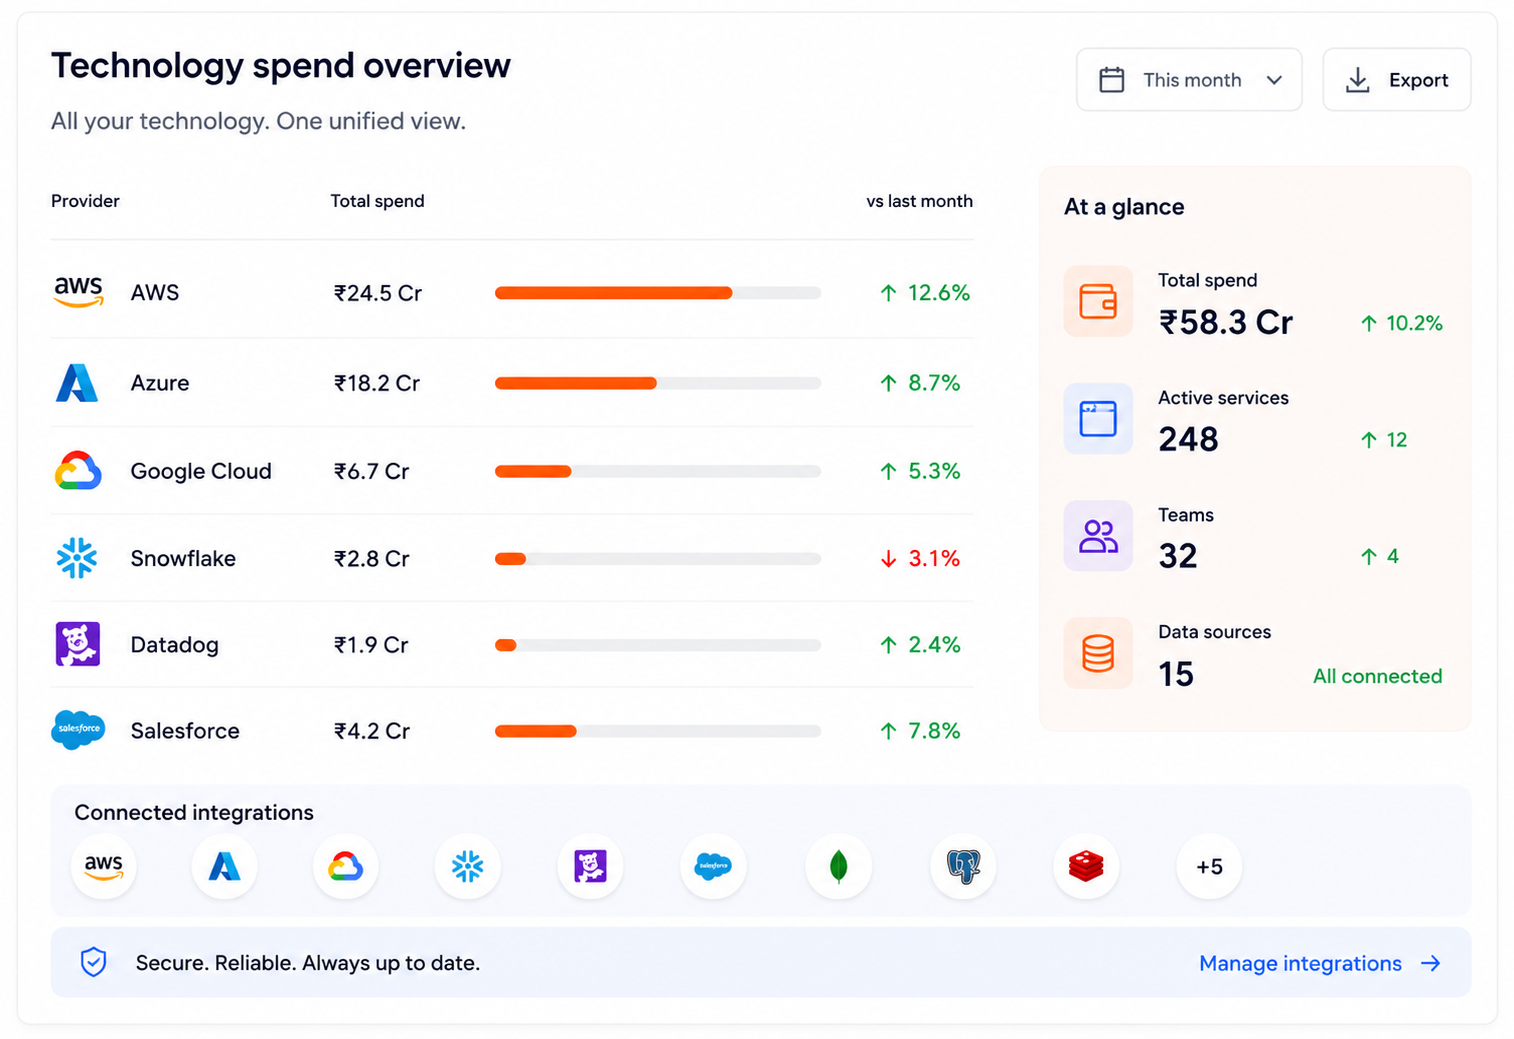Sort by the Total spend column header
Viewport: 1514px width, 1039px height.
pyautogui.click(x=377, y=201)
